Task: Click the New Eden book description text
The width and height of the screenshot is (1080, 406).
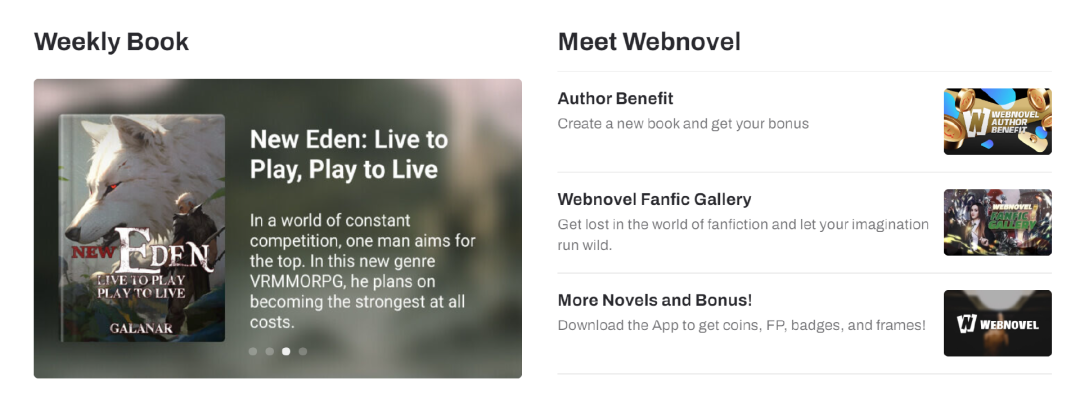Action: (363, 271)
